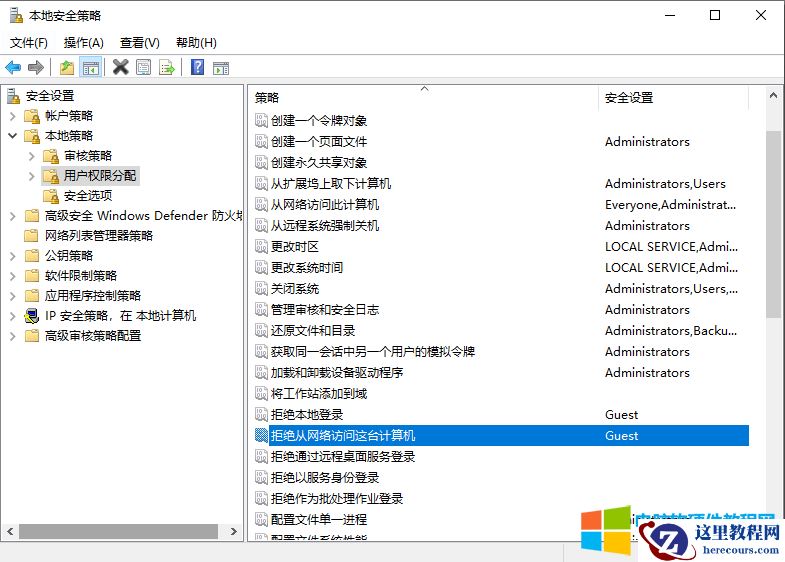785x562 pixels.
Task: Click the Forward arrow toolbar icon
Action: coord(36,67)
